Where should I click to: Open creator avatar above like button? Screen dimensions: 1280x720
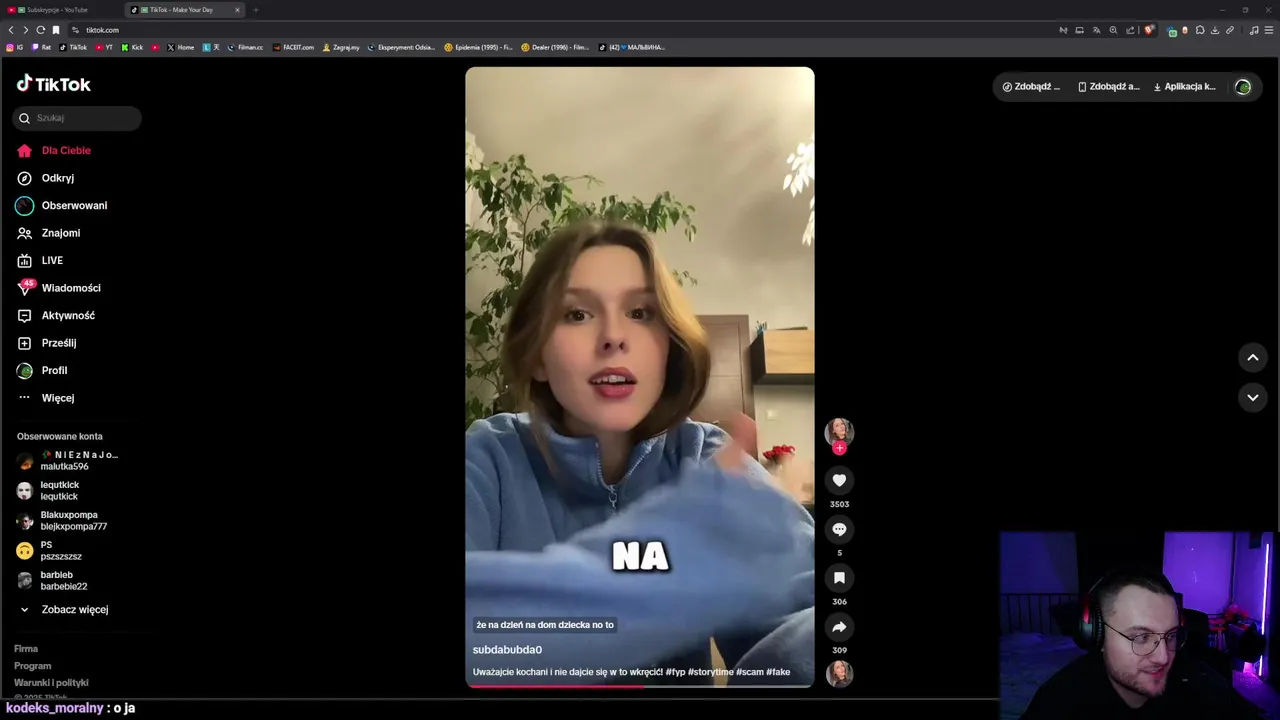coord(839,431)
